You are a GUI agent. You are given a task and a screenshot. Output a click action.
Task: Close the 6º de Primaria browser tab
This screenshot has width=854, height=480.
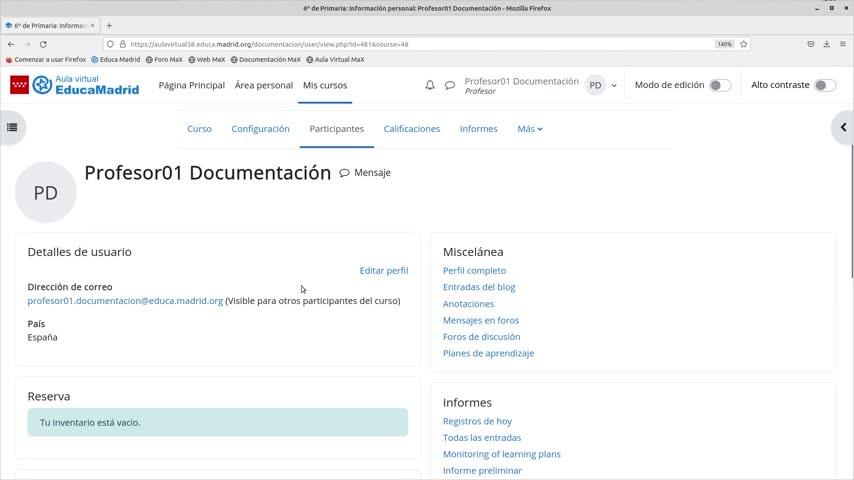pyautogui.click(x=93, y=26)
